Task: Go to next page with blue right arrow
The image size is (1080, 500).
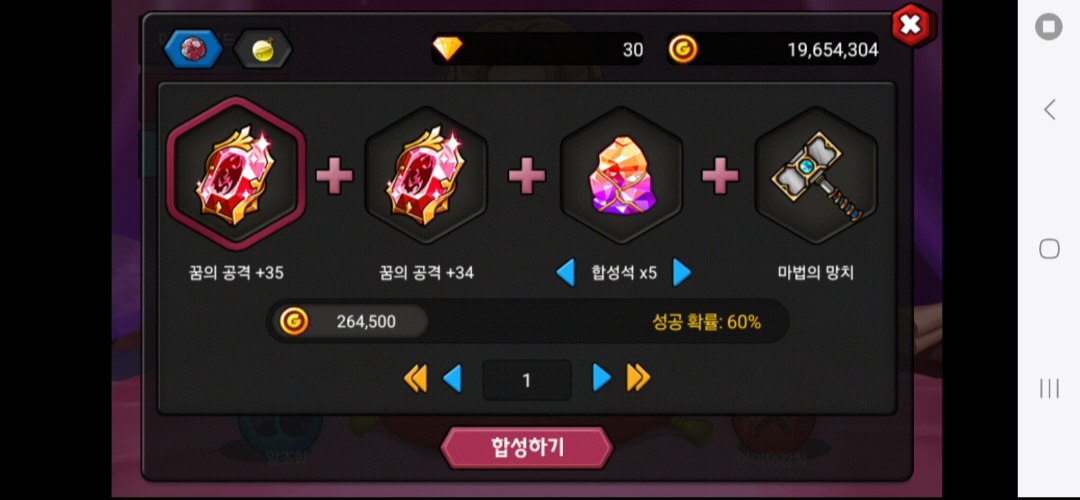Action: click(602, 377)
